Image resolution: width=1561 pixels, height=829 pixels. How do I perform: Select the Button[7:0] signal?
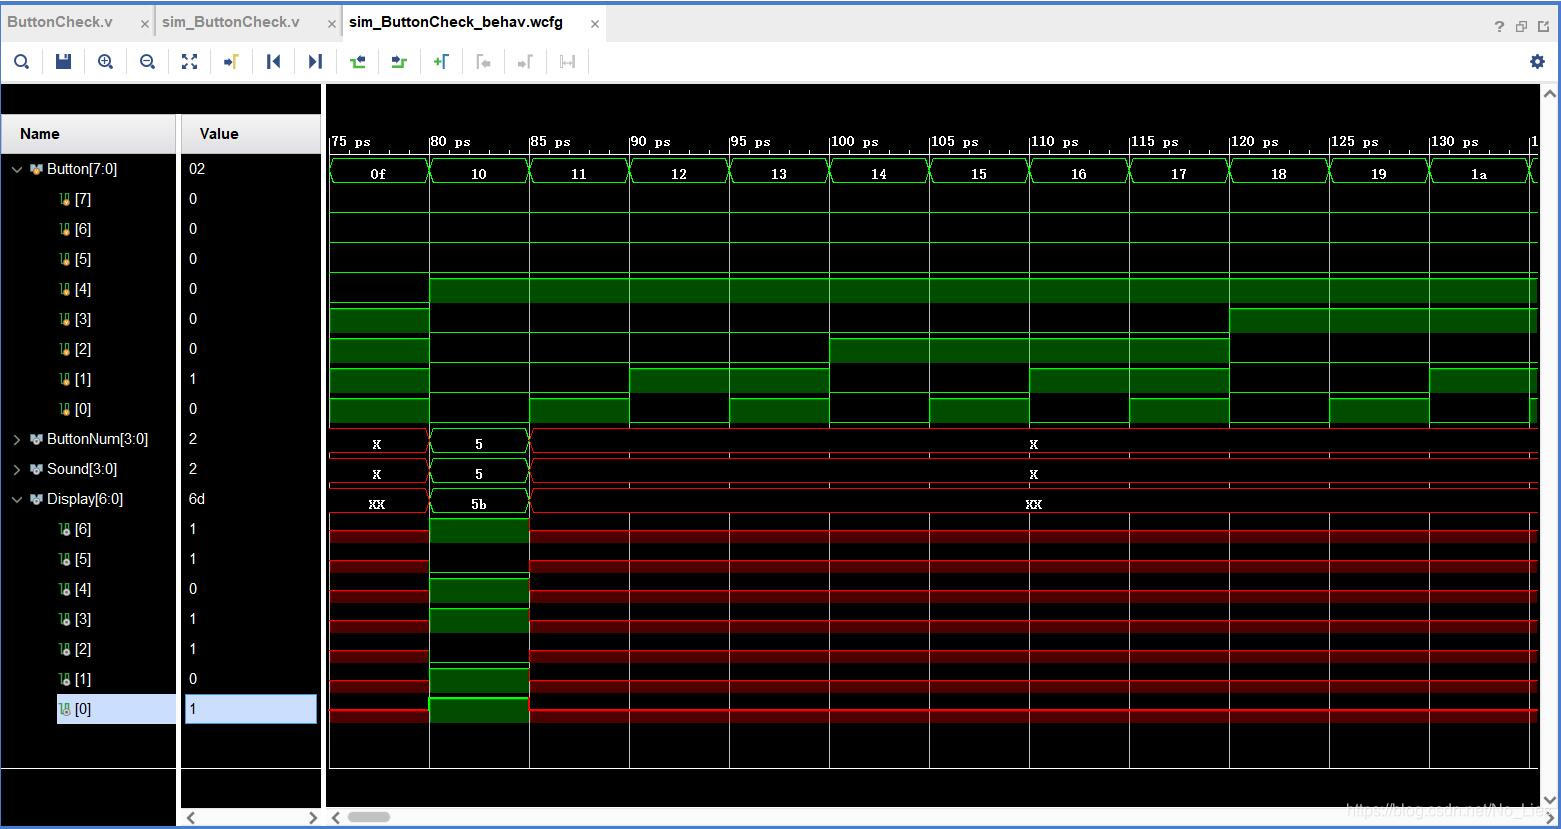[82, 169]
